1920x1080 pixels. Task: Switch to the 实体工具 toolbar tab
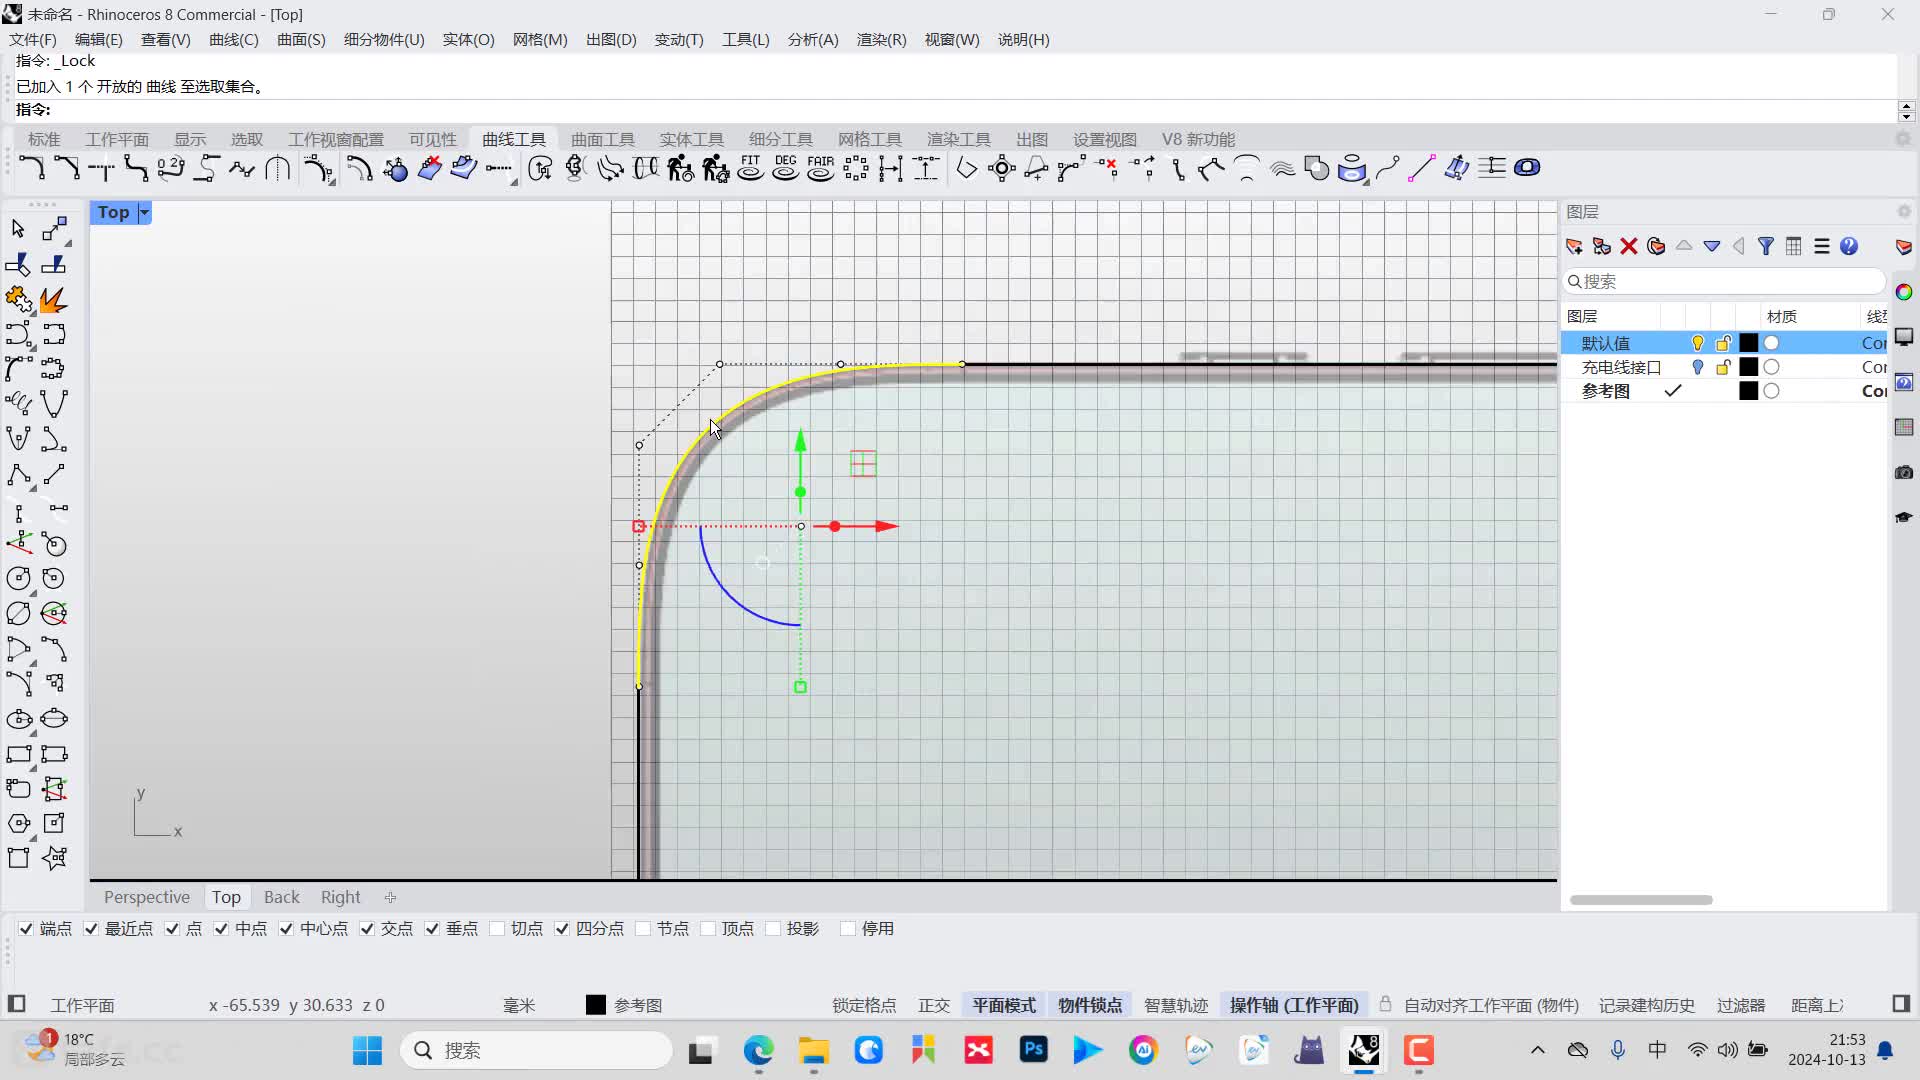[x=691, y=139]
